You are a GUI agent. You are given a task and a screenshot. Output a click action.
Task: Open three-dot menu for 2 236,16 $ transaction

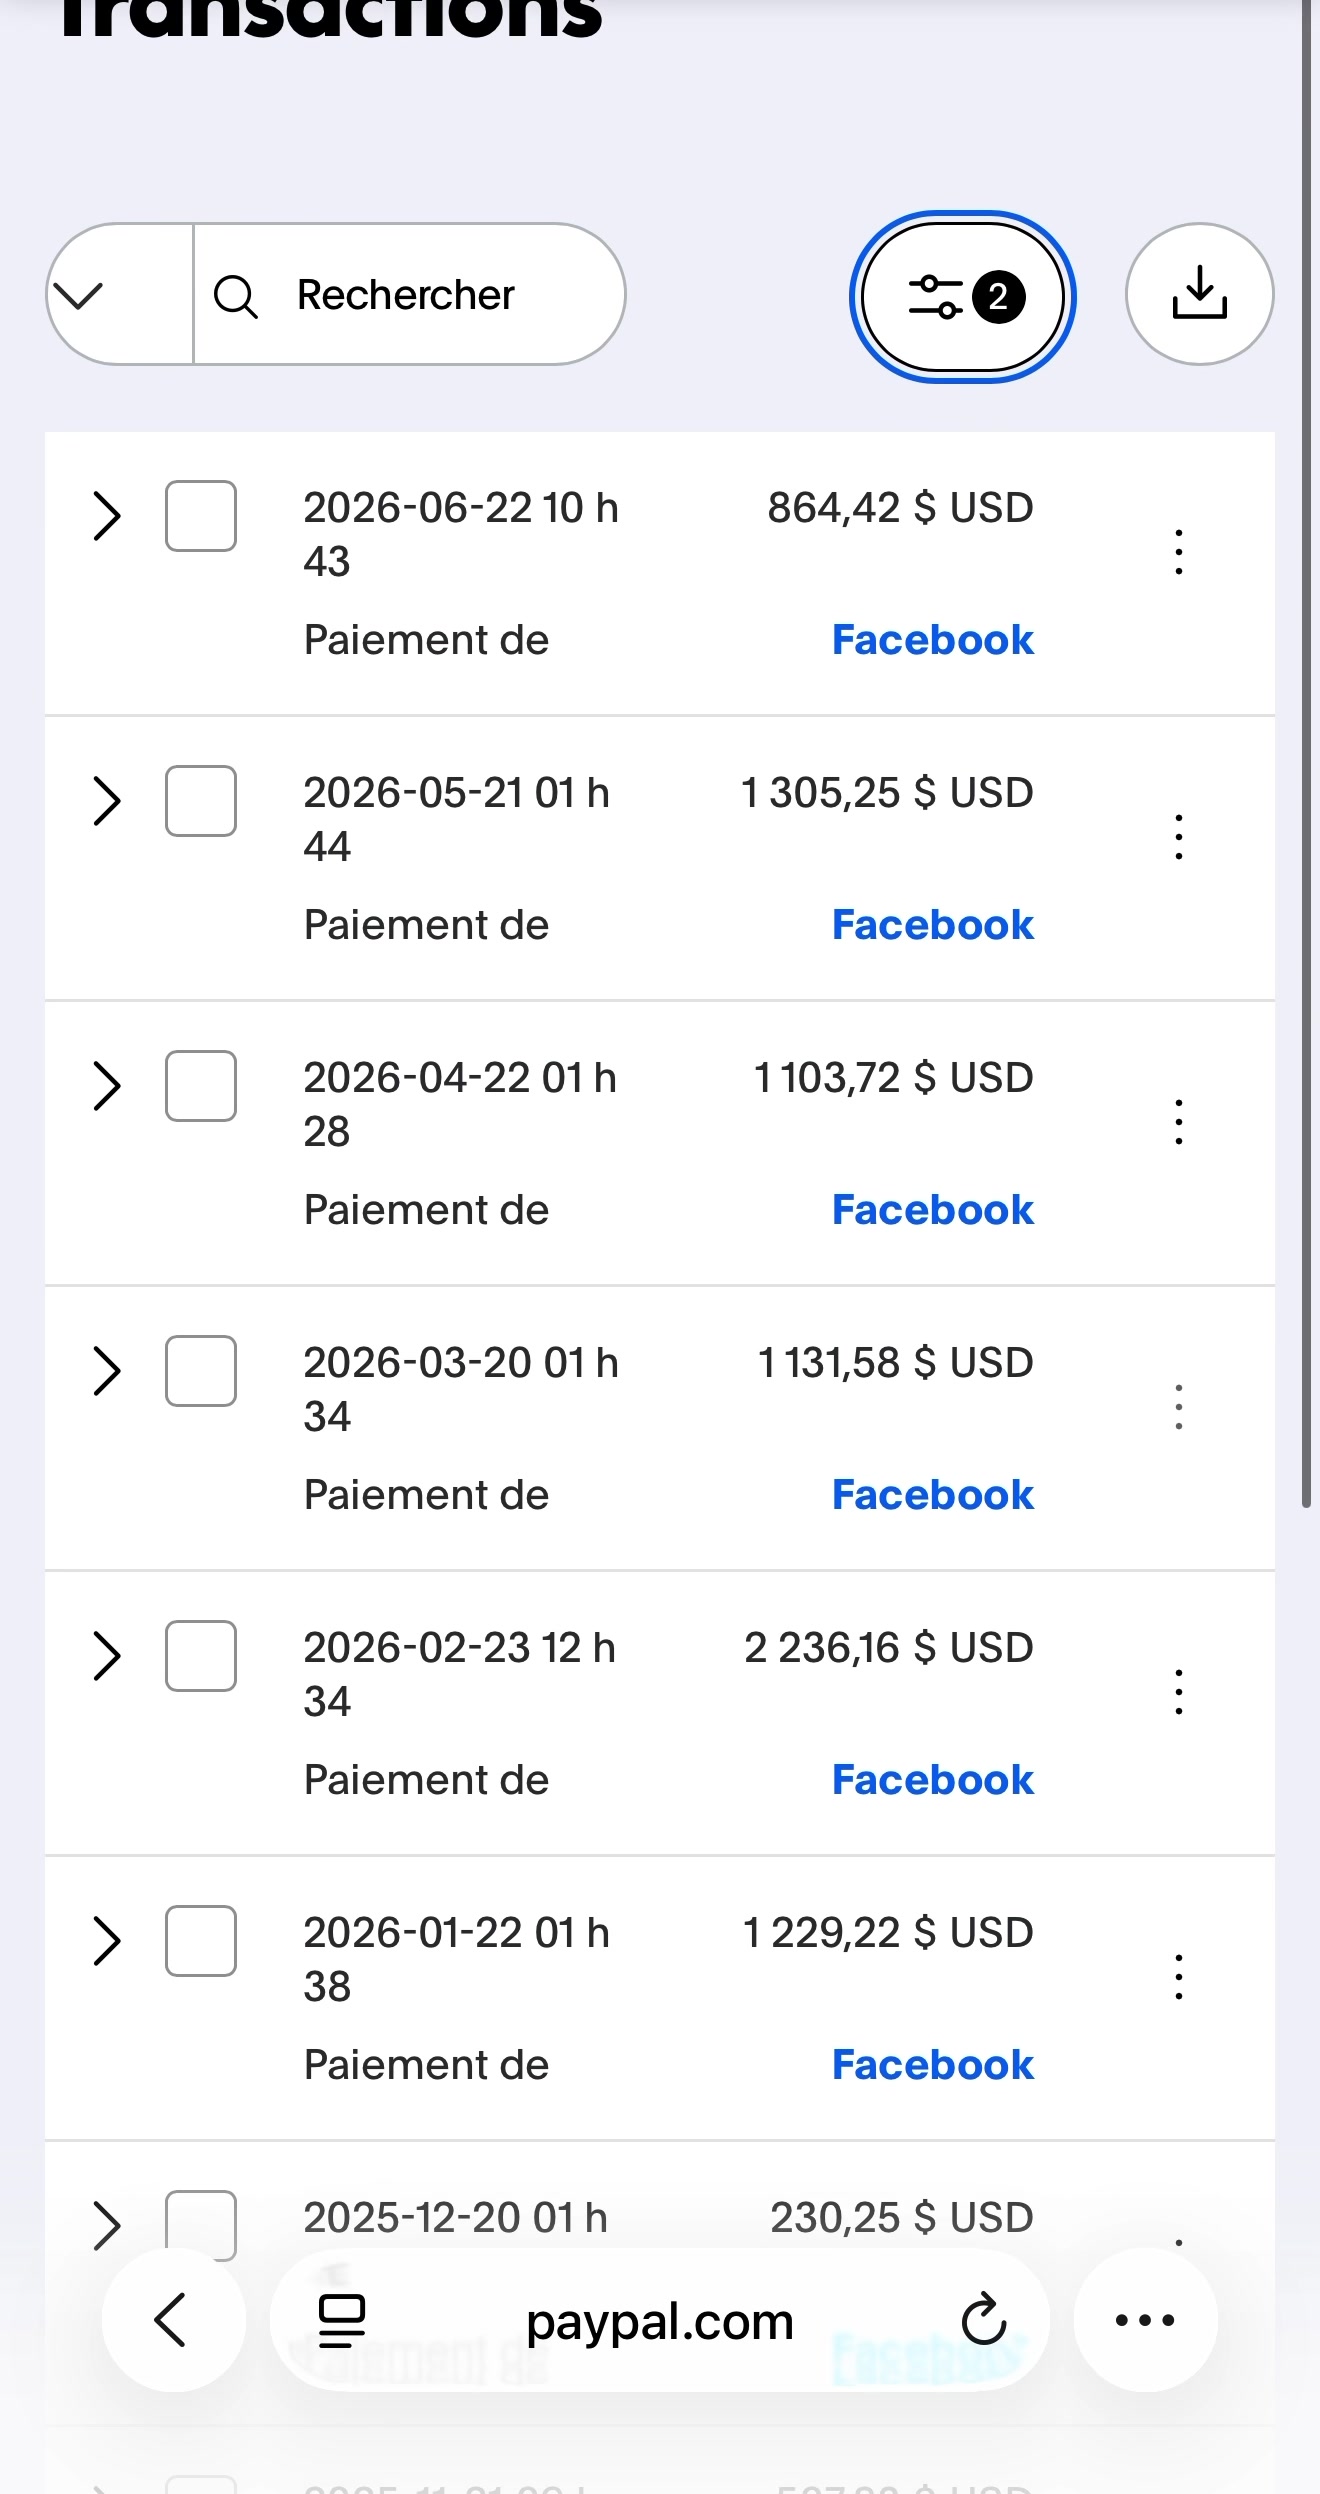[1179, 1692]
